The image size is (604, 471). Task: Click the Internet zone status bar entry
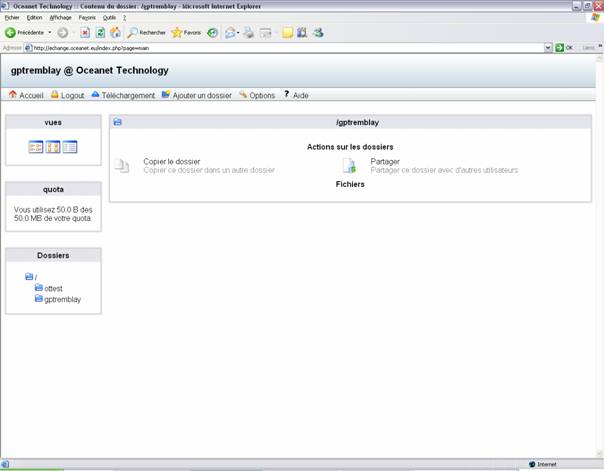[543, 464]
